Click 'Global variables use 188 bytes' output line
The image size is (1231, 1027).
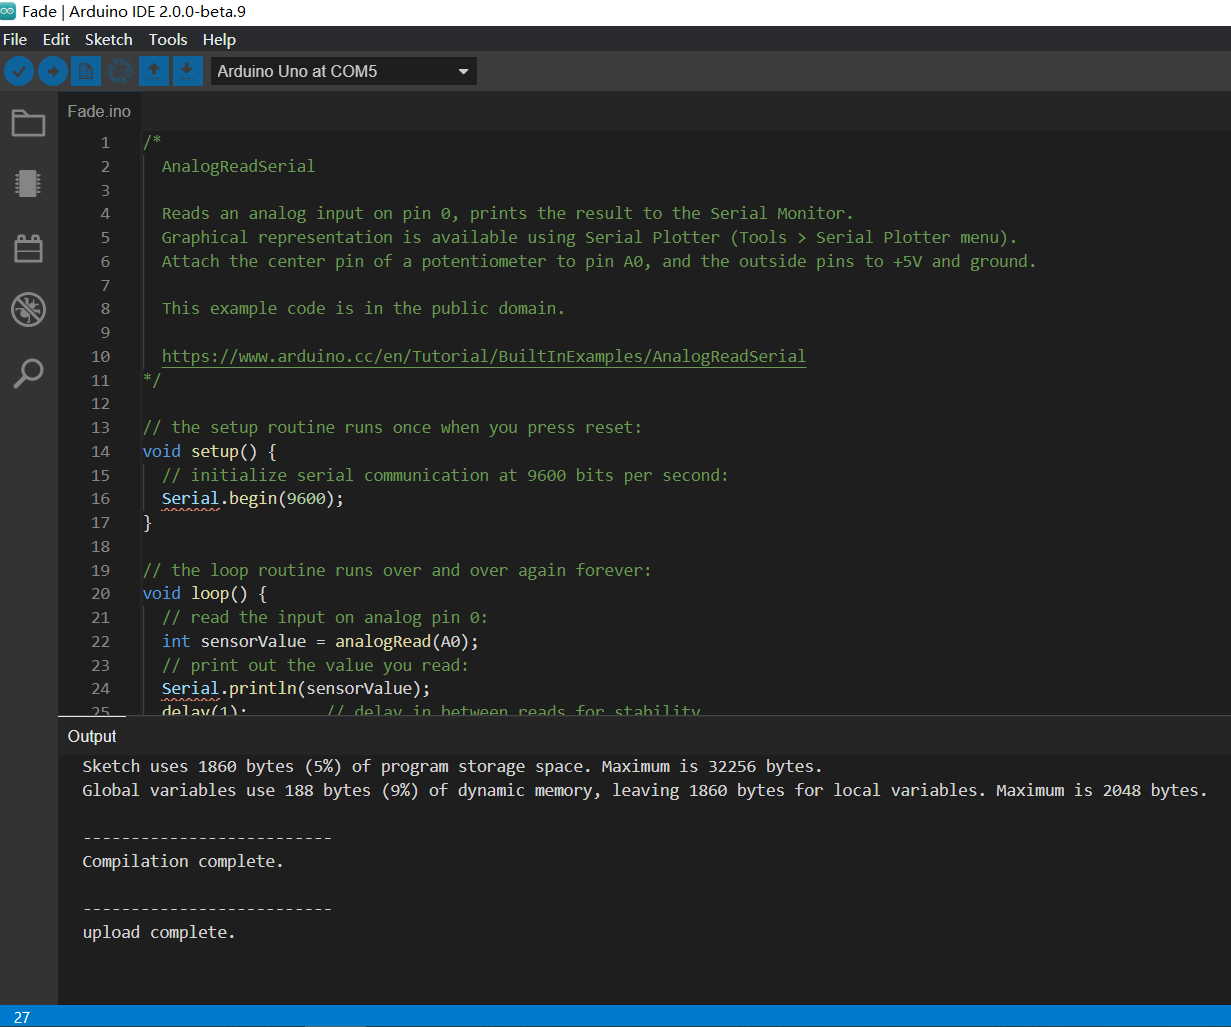coord(645,790)
